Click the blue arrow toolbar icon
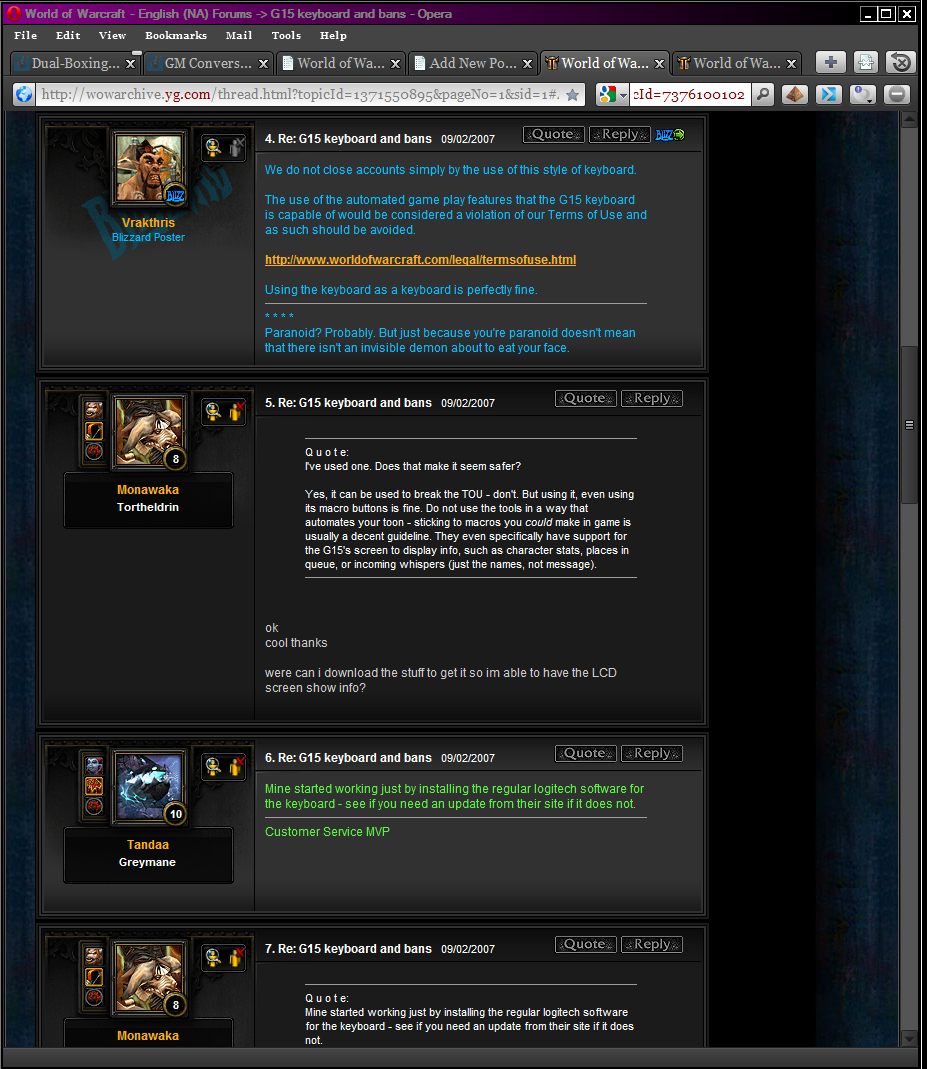 (x=829, y=94)
